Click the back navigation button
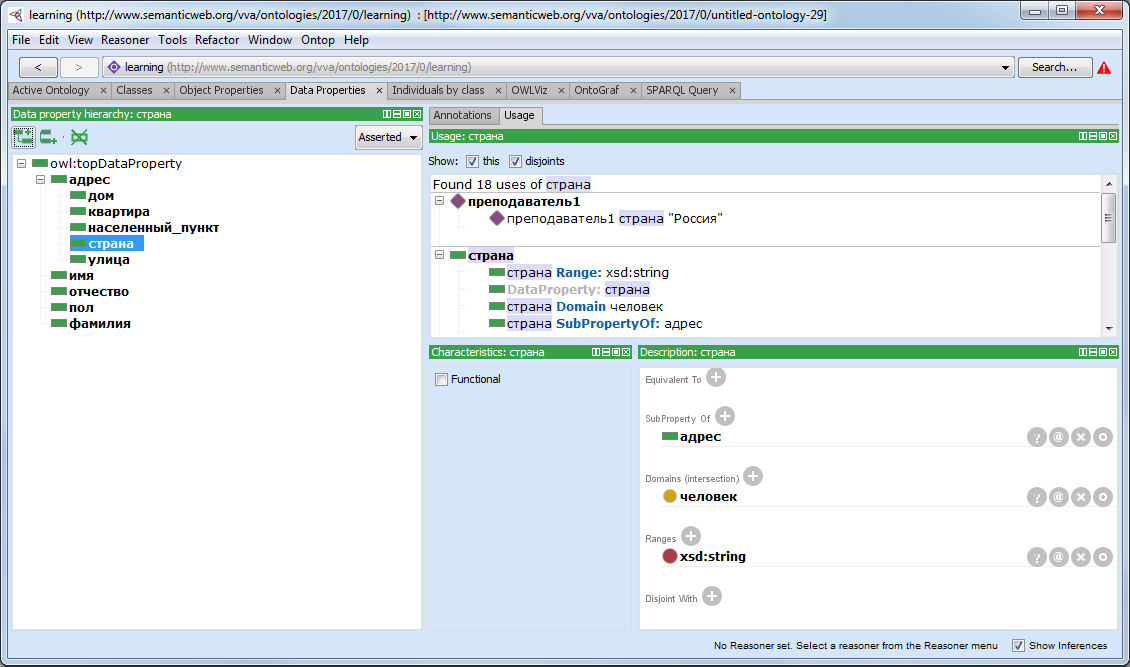The width and height of the screenshot is (1130, 667). [x=38, y=67]
